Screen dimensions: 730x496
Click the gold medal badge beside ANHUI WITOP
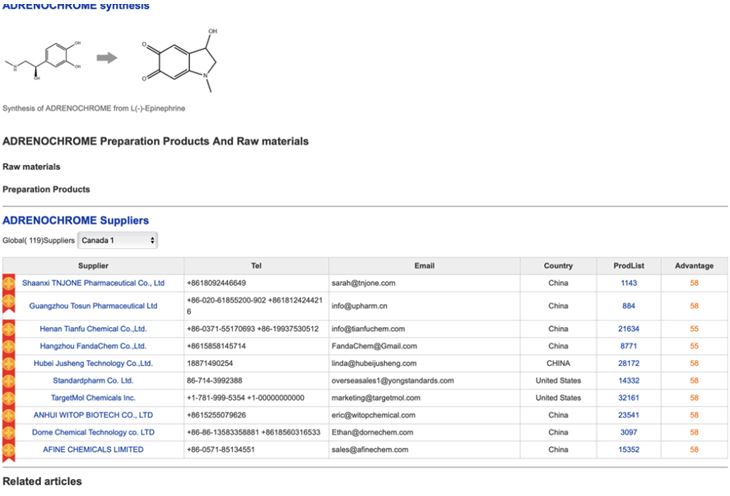9,415
